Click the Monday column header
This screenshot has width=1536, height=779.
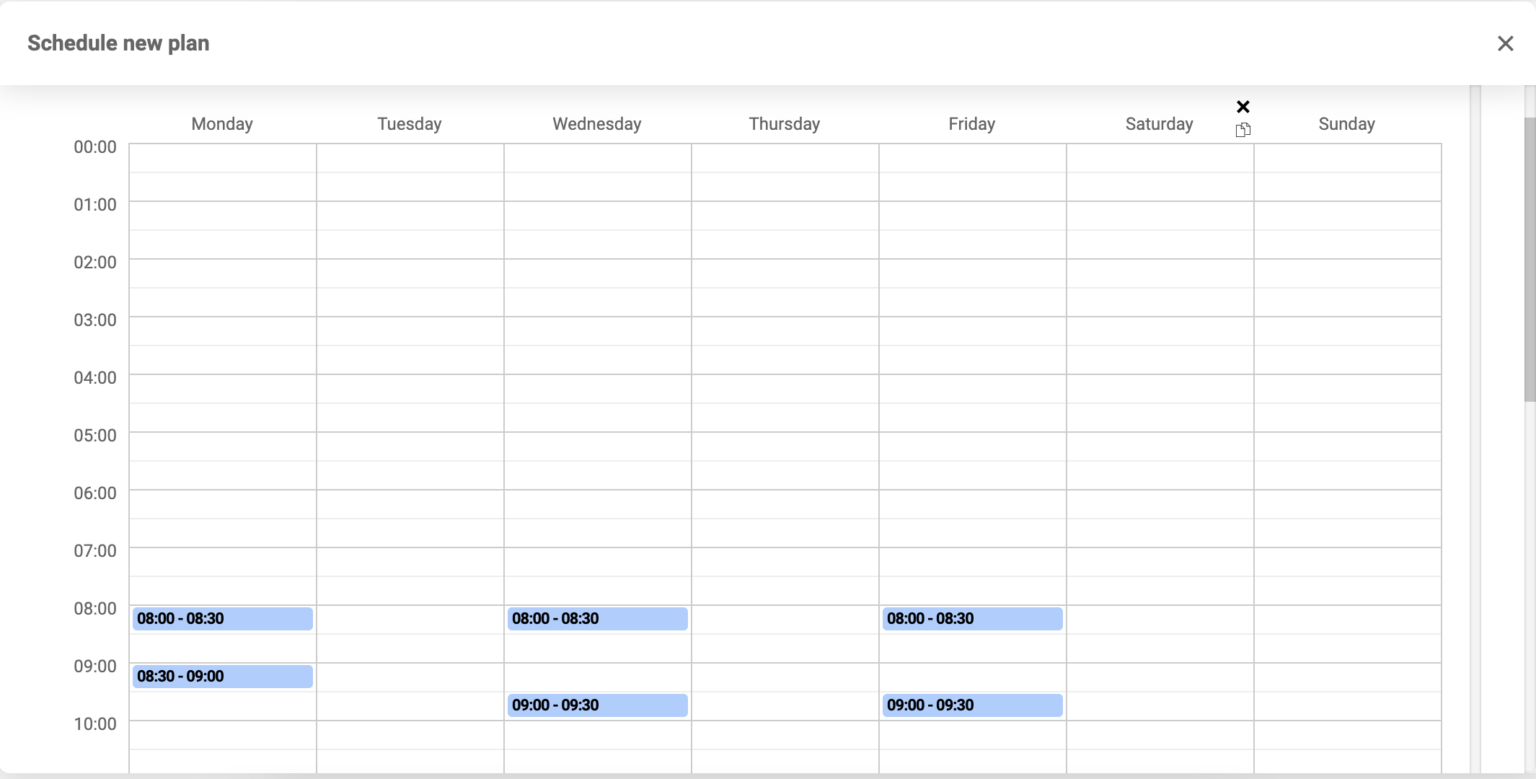click(222, 123)
